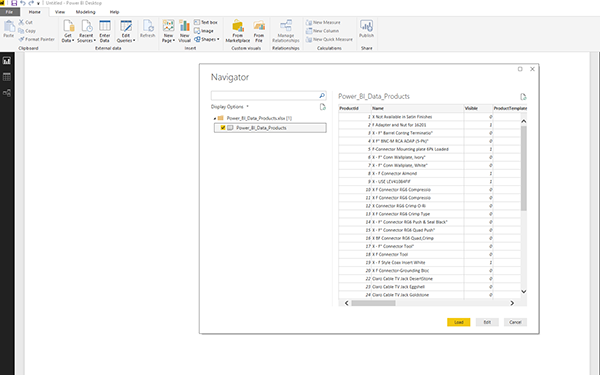Viewport: 600px width, 375px height.
Task: Click row 'X Not Available in Satin Finishes'
Action: [429, 117]
